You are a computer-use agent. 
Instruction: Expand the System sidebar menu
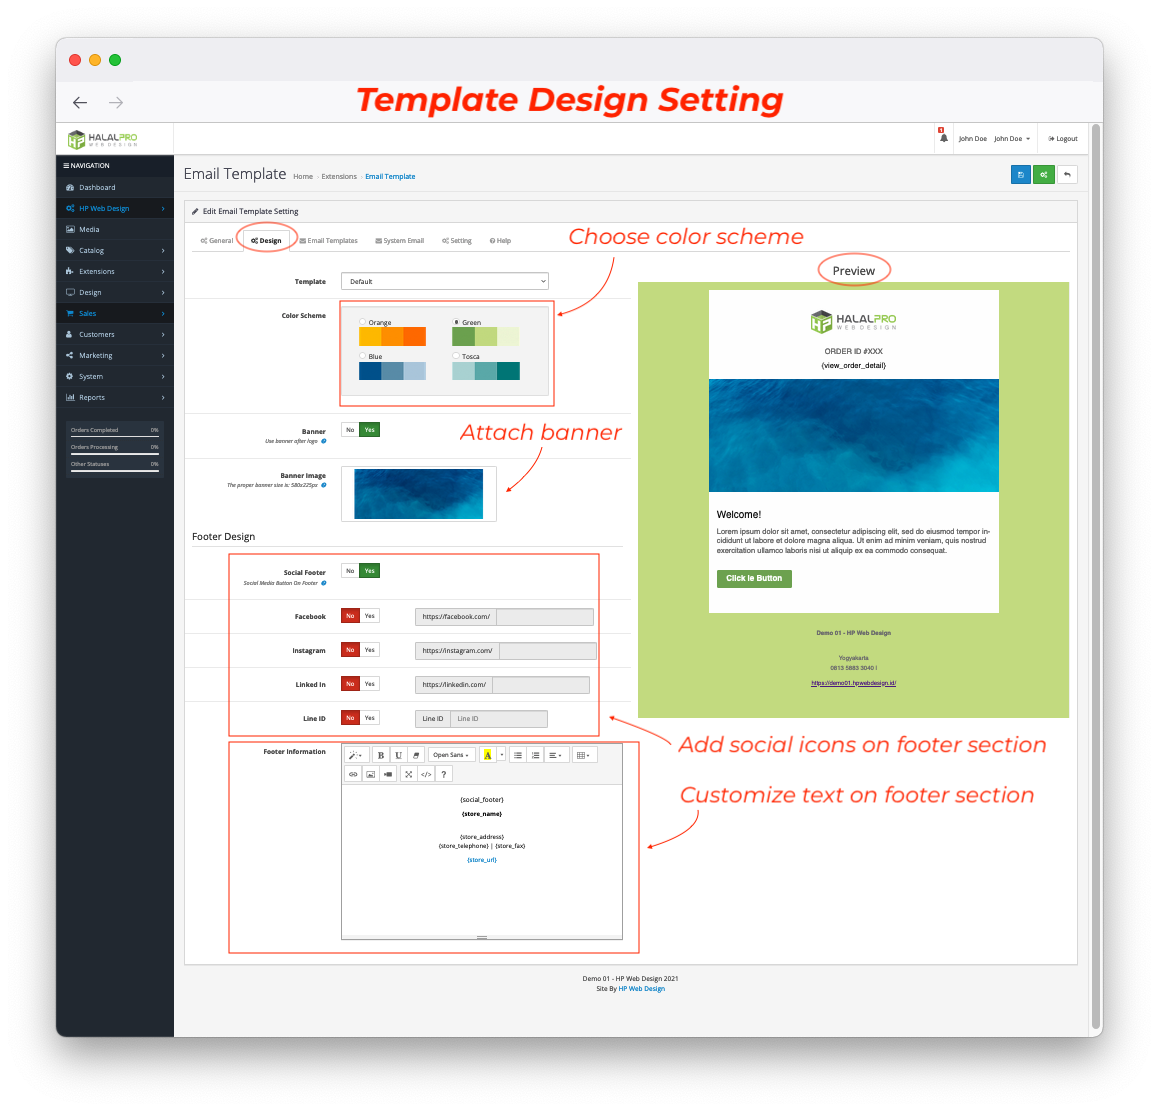tap(115, 376)
